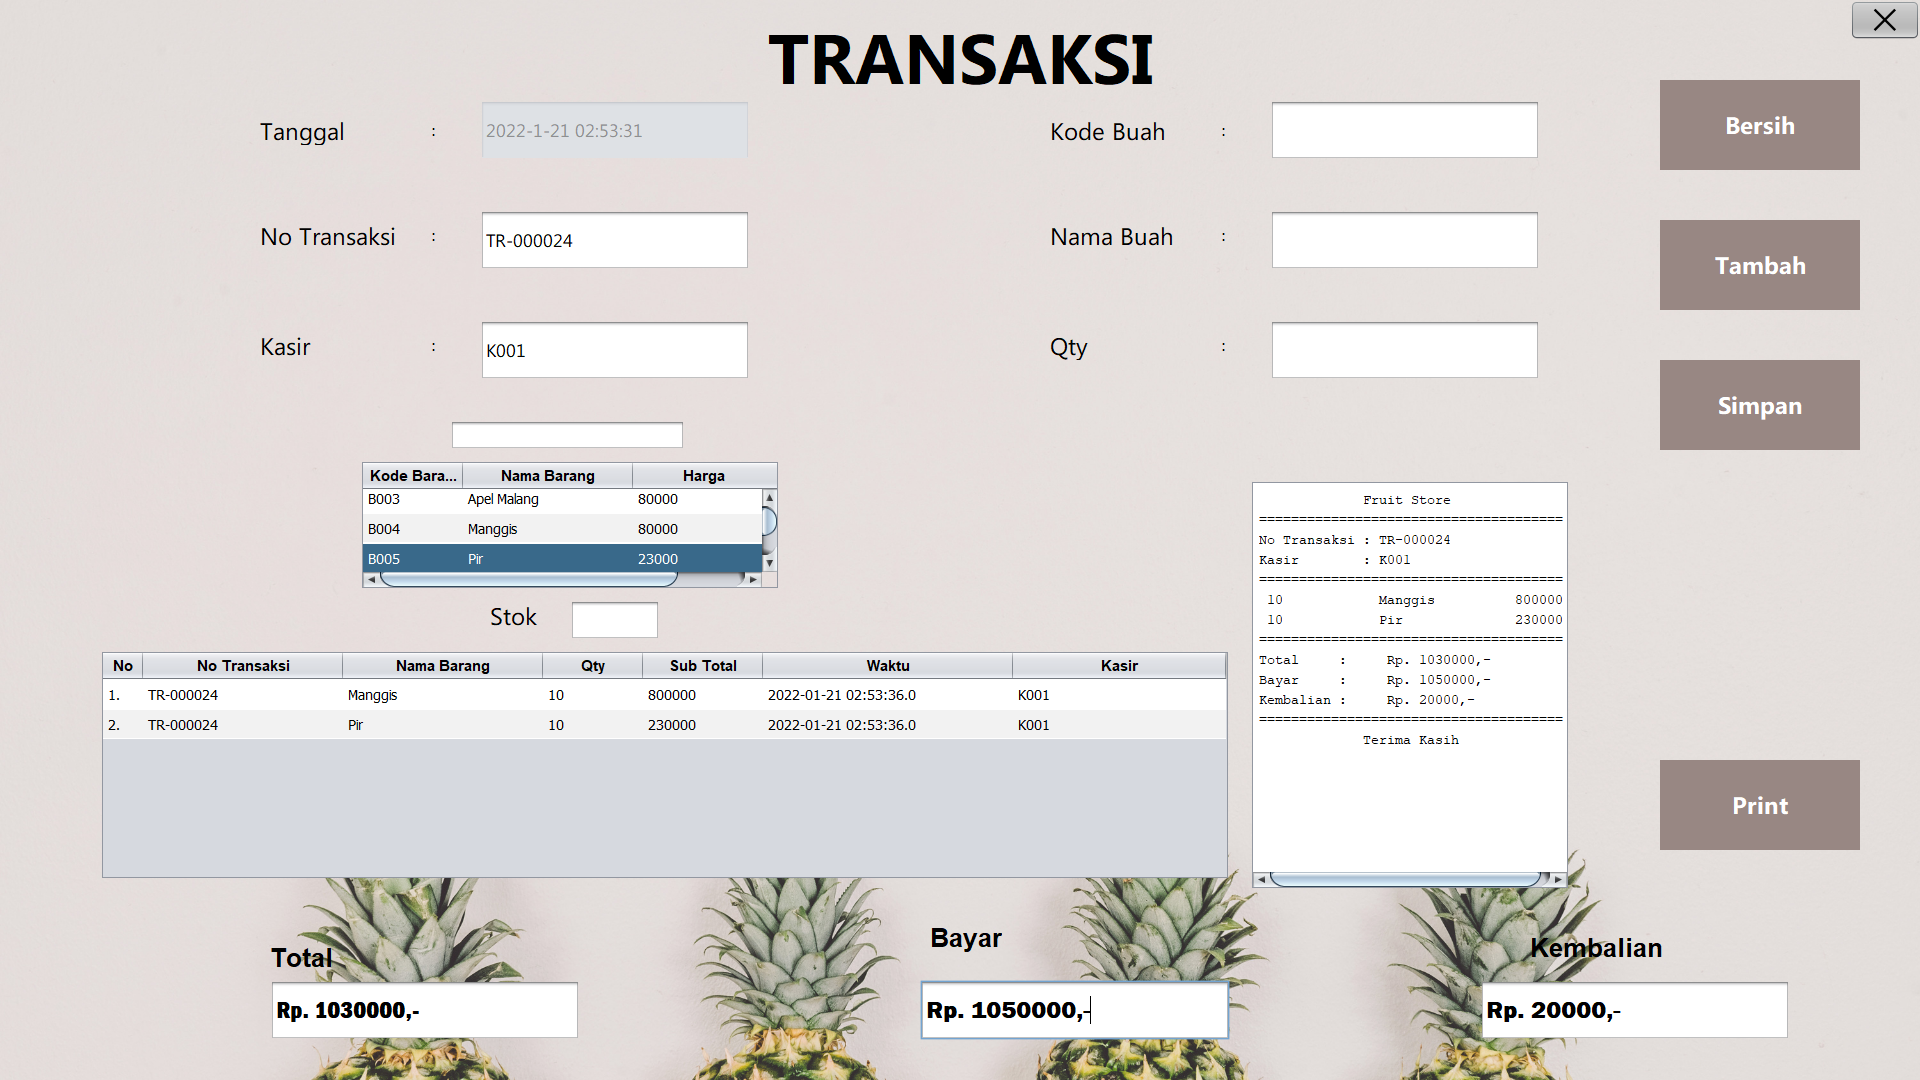Click the No Transaksi input field

(x=614, y=240)
